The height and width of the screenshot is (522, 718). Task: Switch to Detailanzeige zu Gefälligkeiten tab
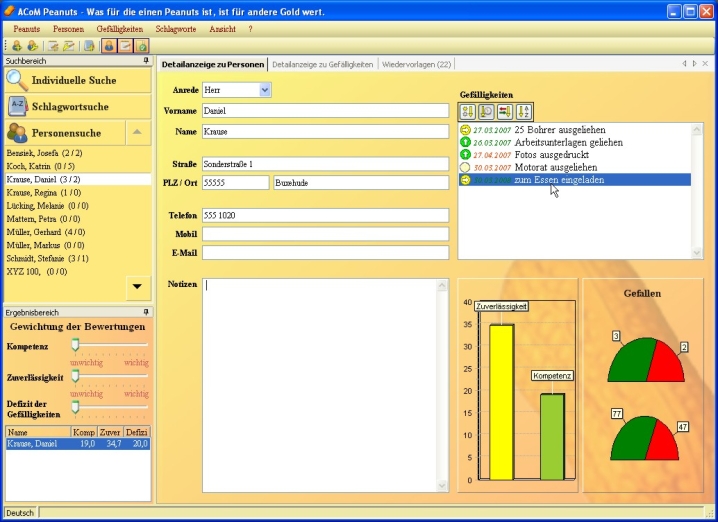pyautogui.click(x=322, y=64)
